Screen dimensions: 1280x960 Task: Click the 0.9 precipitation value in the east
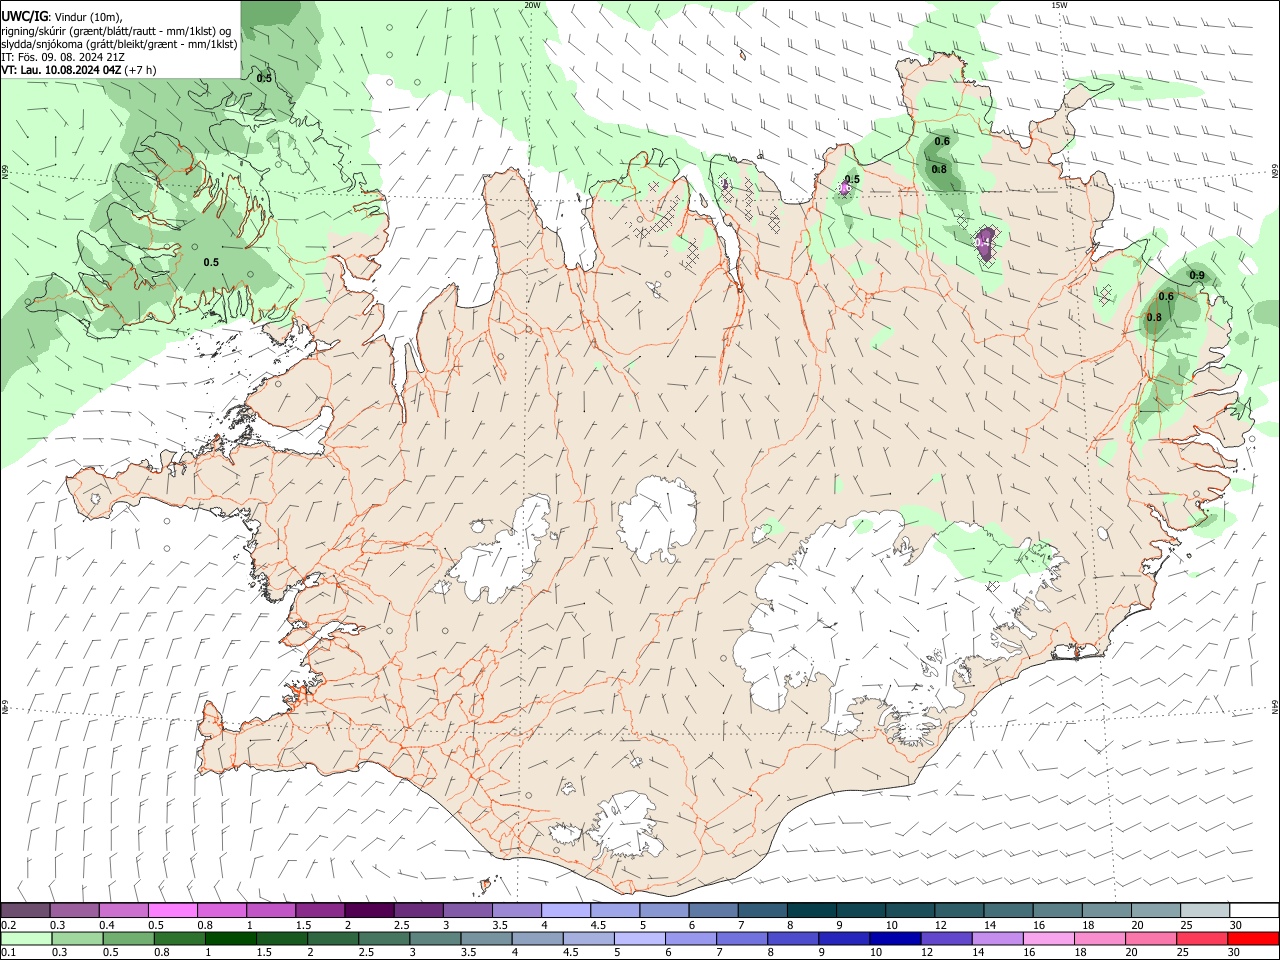click(1197, 276)
